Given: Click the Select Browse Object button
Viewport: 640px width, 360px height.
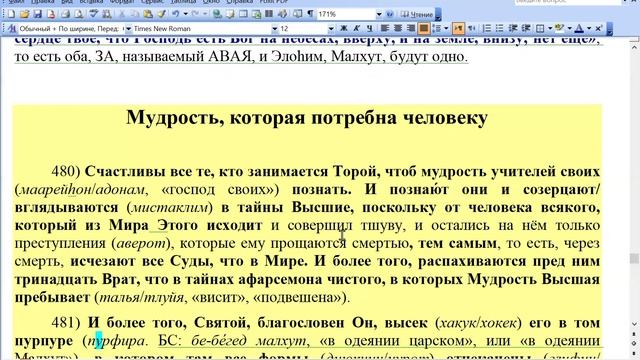Looking at the screenshot, I should (634, 343).
